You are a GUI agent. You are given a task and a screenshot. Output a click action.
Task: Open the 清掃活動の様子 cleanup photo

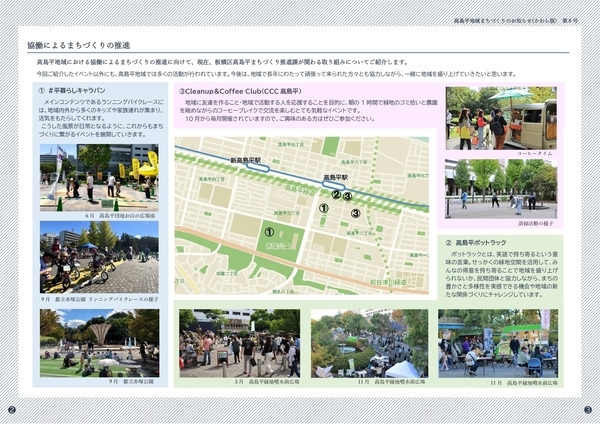point(501,186)
